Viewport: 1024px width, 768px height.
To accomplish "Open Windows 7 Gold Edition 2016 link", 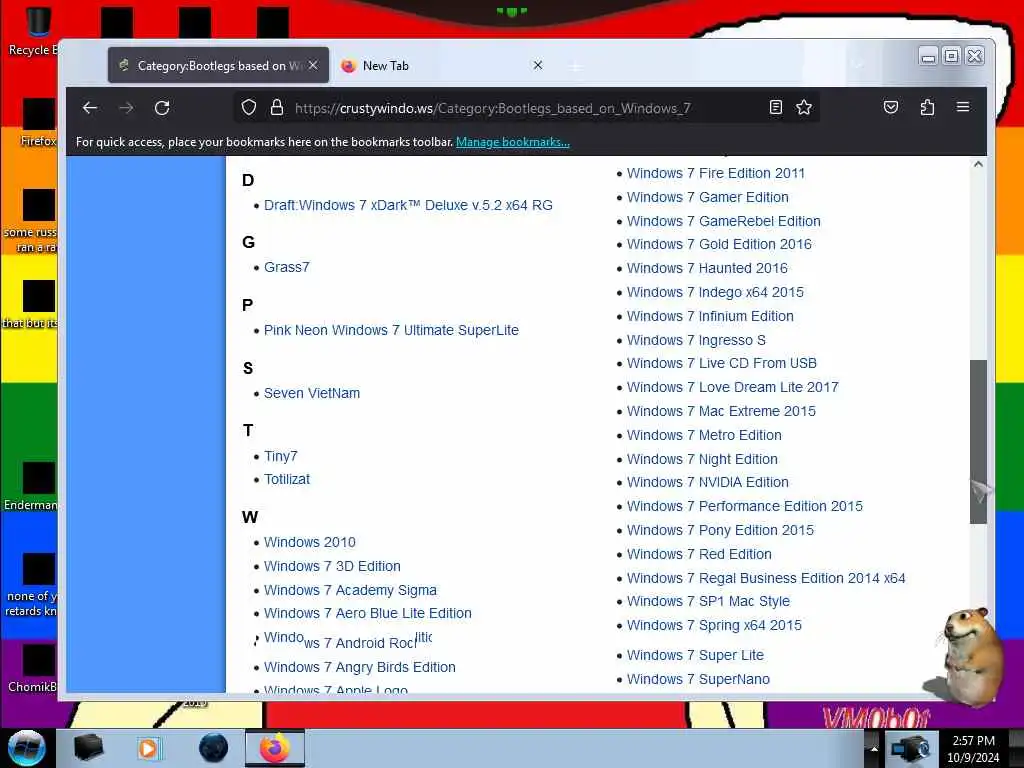I will pyautogui.click(x=719, y=244).
